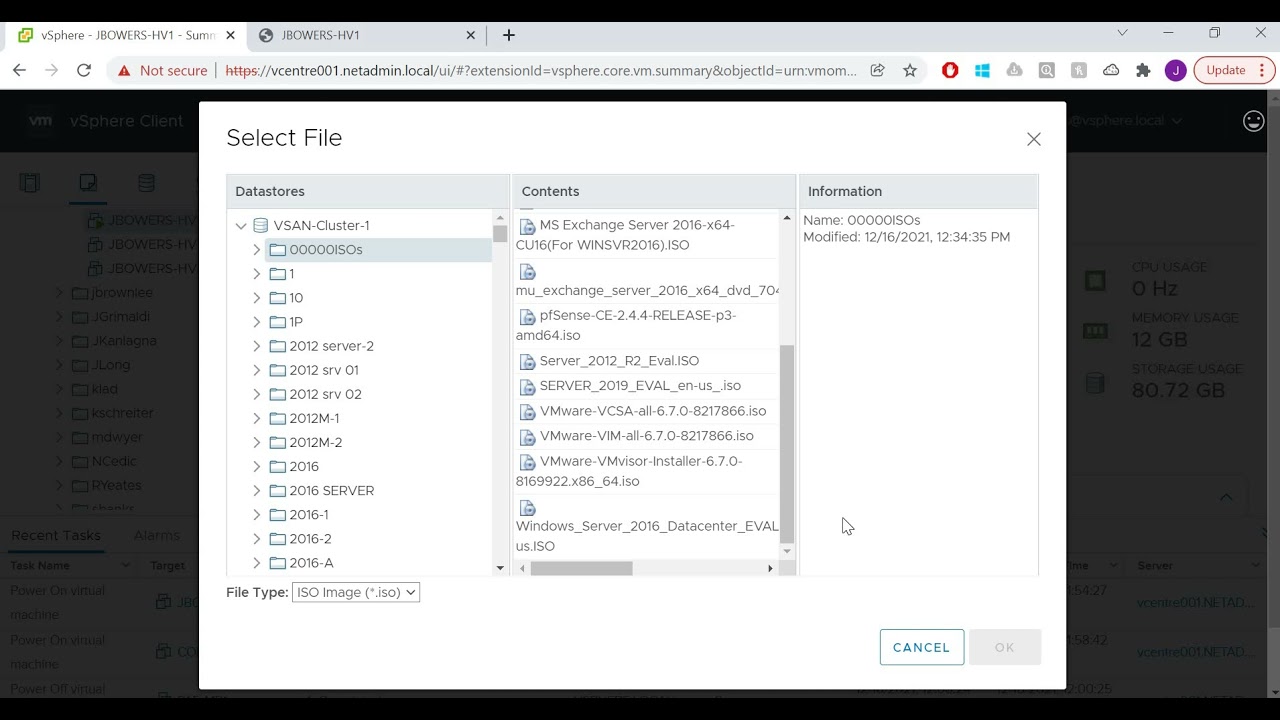The width and height of the screenshot is (1280, 720).
Task: Expand the folder named 10
Action: pos(257,298)
